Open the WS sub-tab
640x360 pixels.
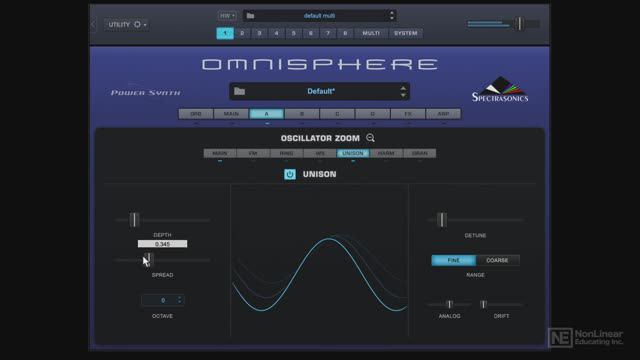coord(320,153)
